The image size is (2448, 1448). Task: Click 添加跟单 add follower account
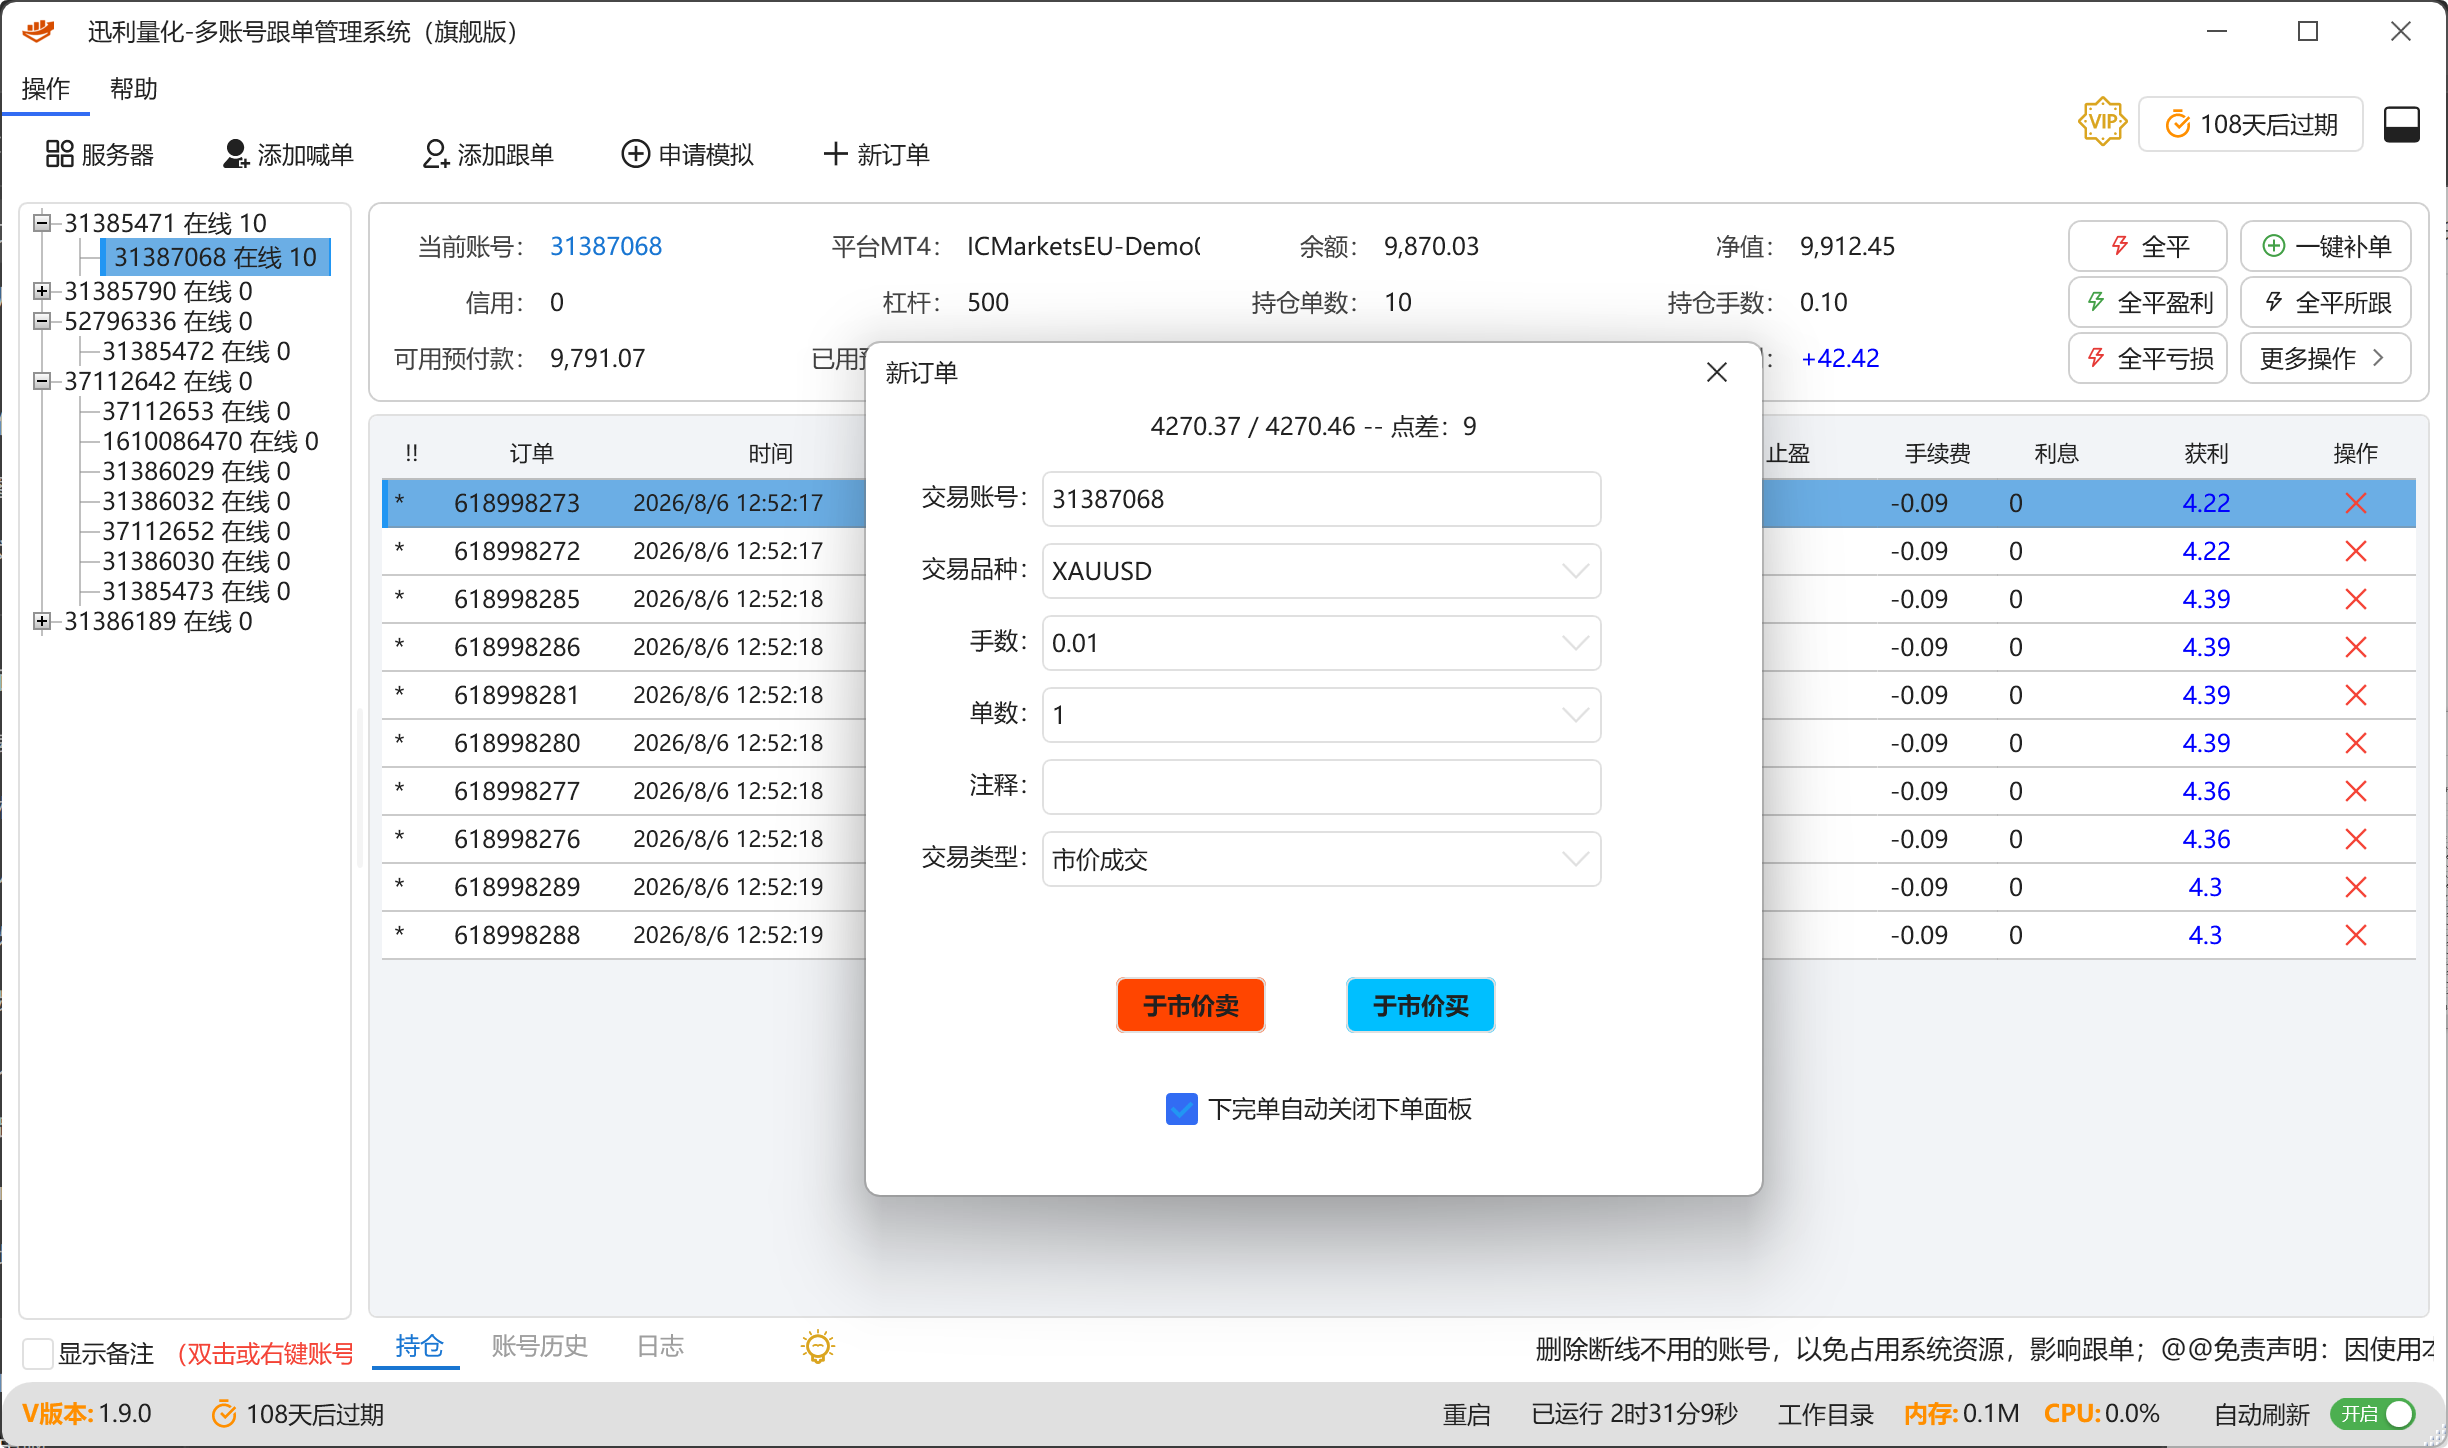[488, 154]
